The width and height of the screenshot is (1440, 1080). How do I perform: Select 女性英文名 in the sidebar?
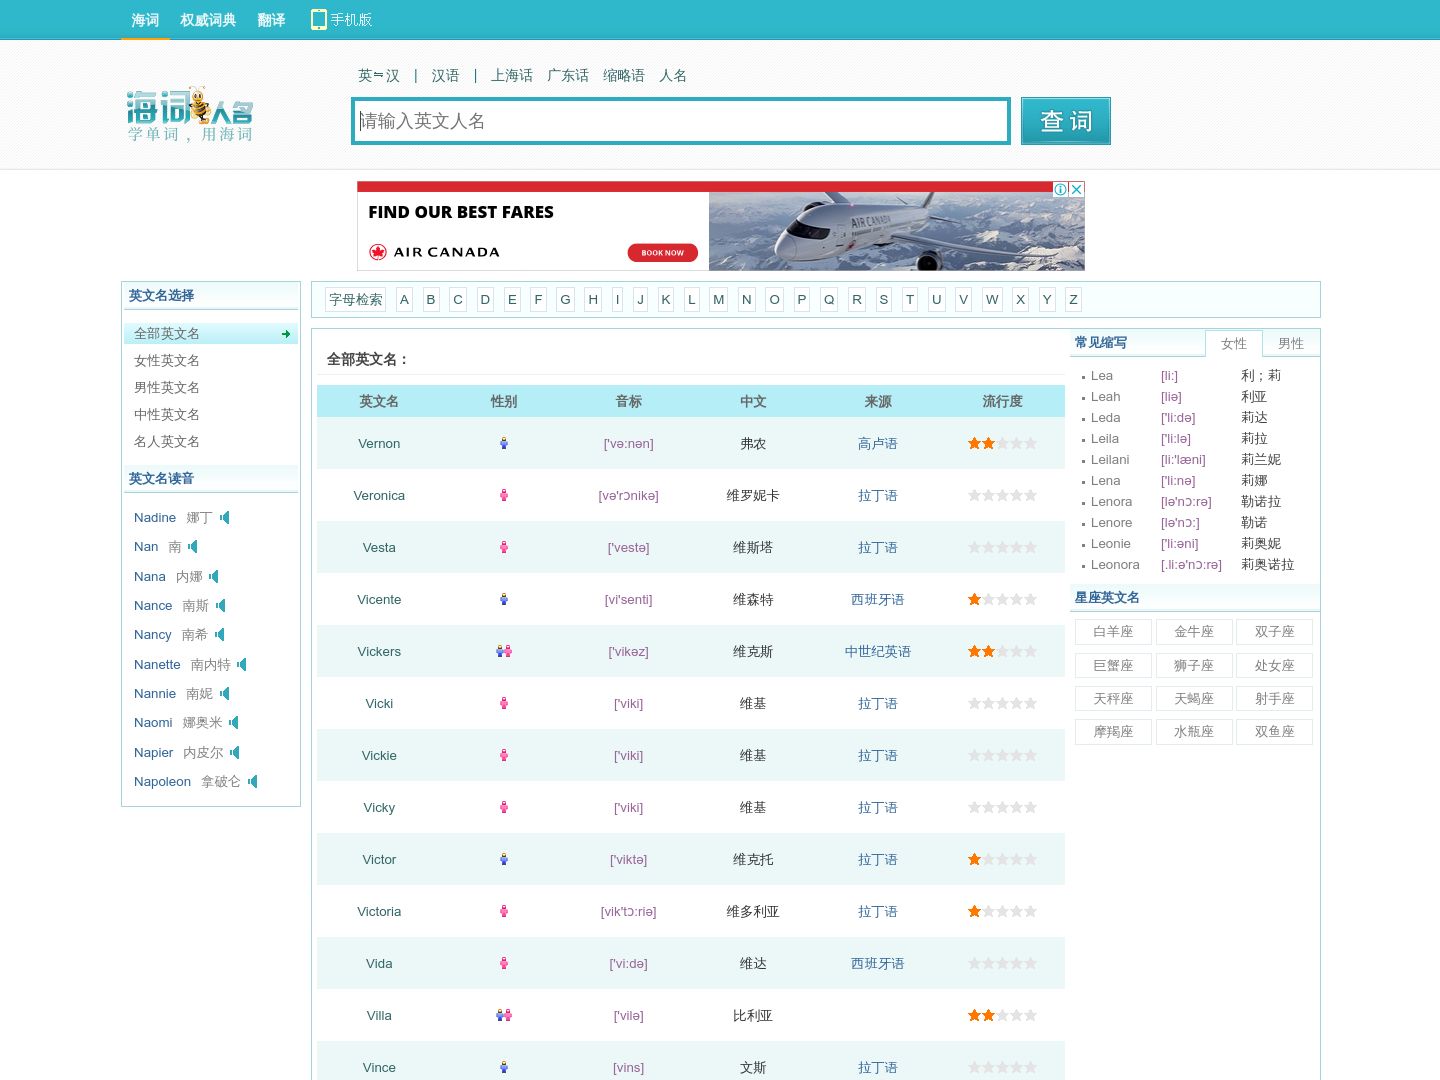(x=167, y=361)
